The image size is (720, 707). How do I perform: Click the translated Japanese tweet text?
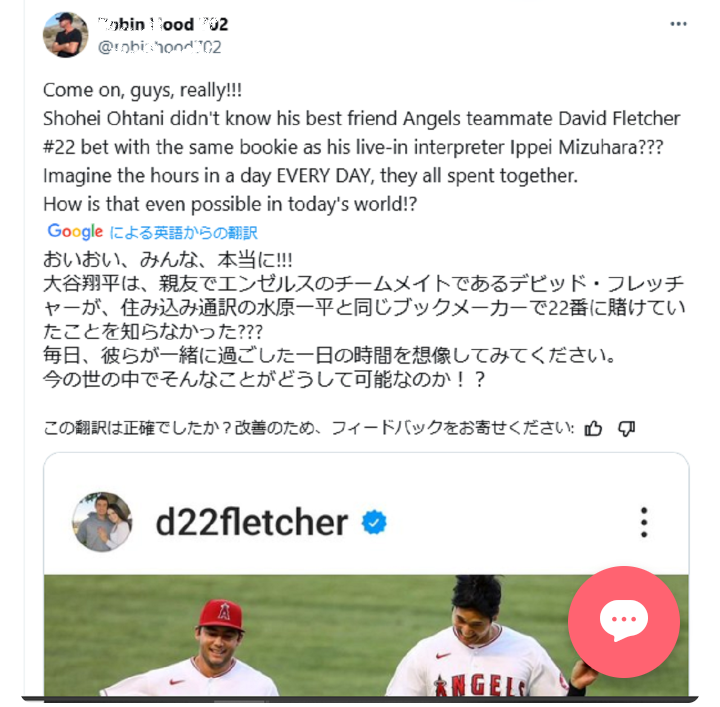click(364, 320)
